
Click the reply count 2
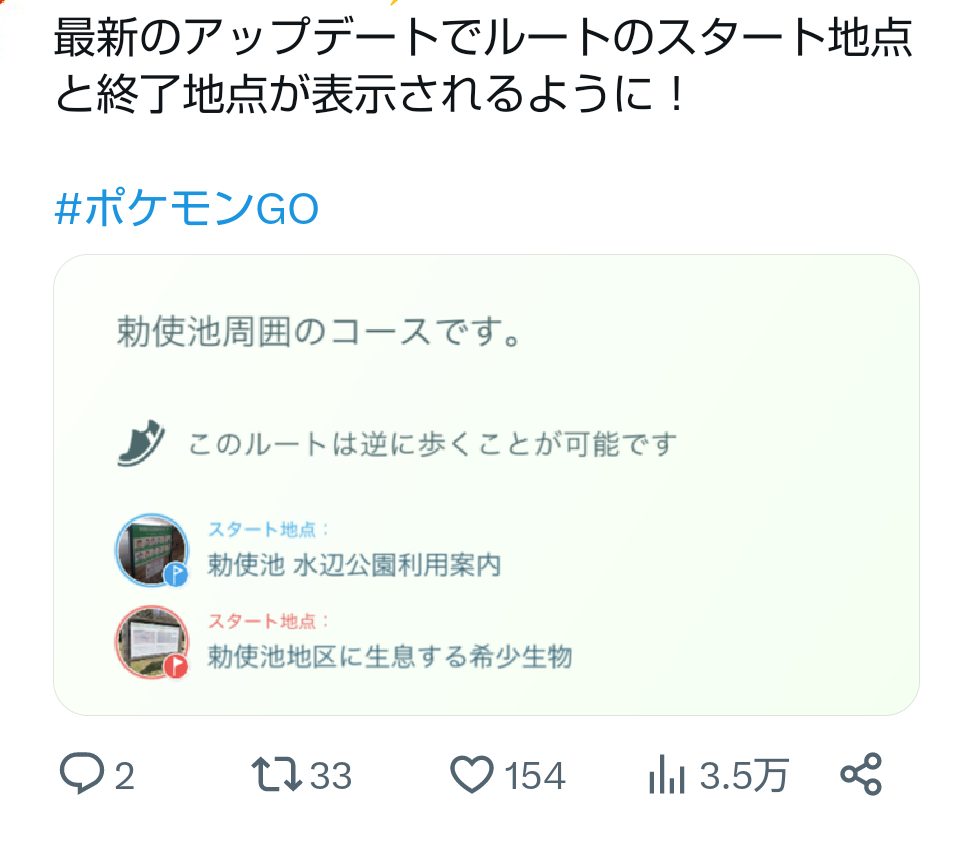[125, 776]
